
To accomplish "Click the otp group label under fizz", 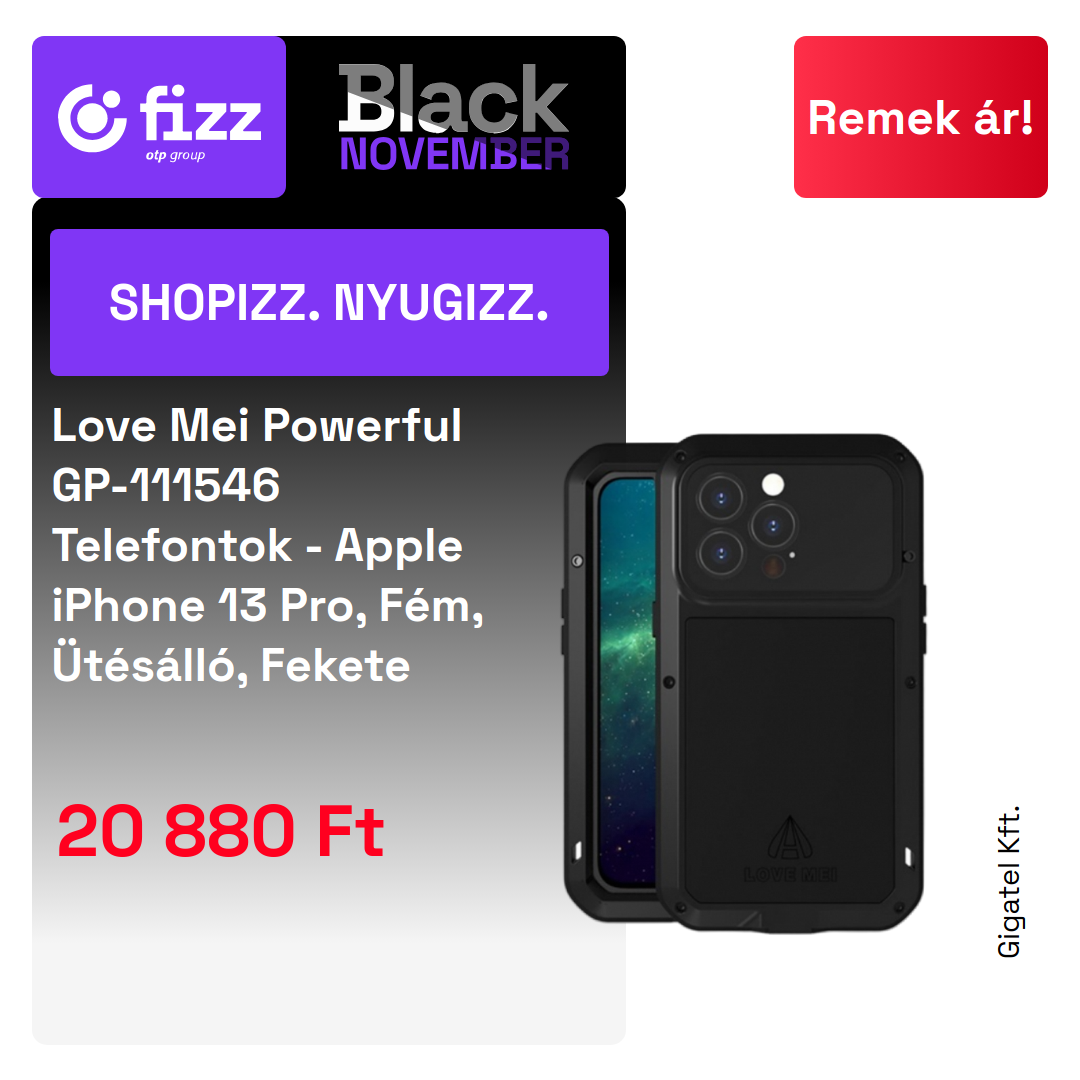I will pyautogui.click(x=175, y=156).
